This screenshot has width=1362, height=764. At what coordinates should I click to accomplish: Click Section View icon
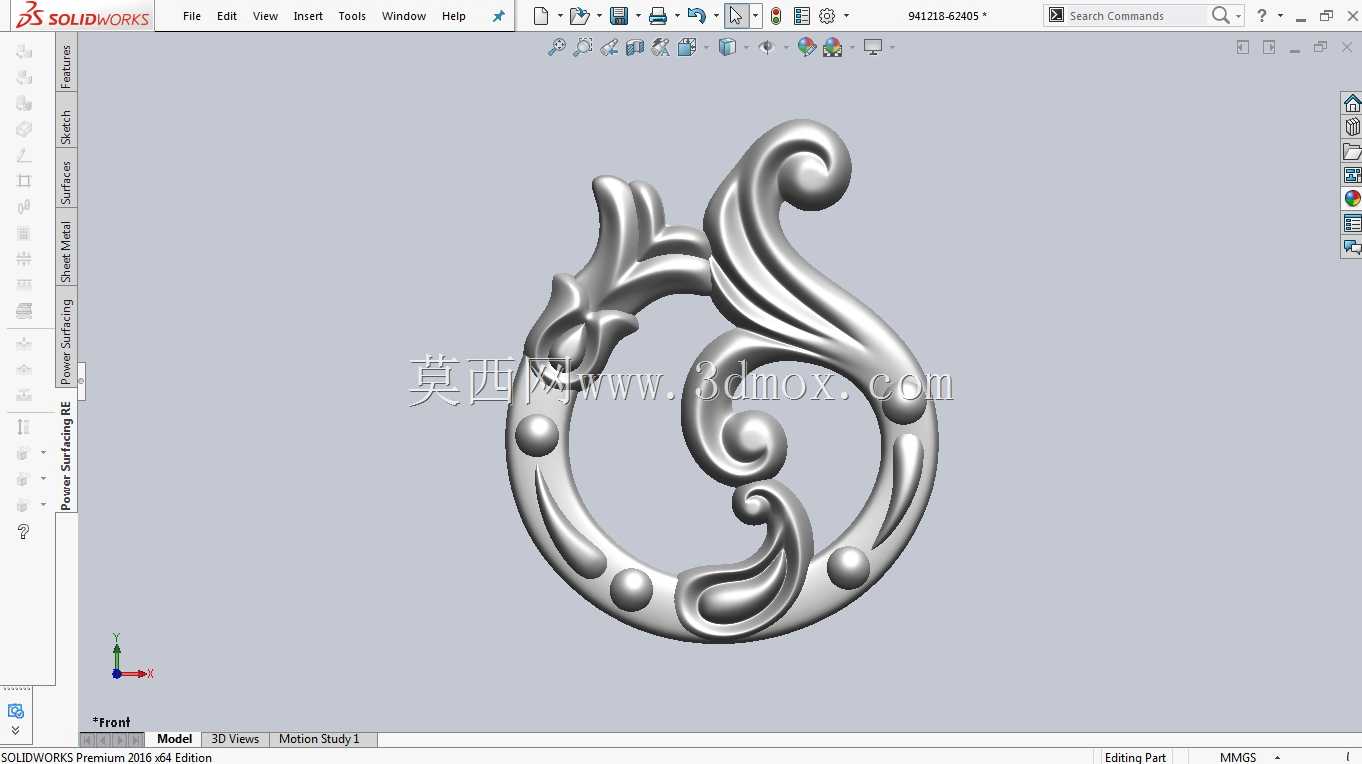click(x=635, y=47)
